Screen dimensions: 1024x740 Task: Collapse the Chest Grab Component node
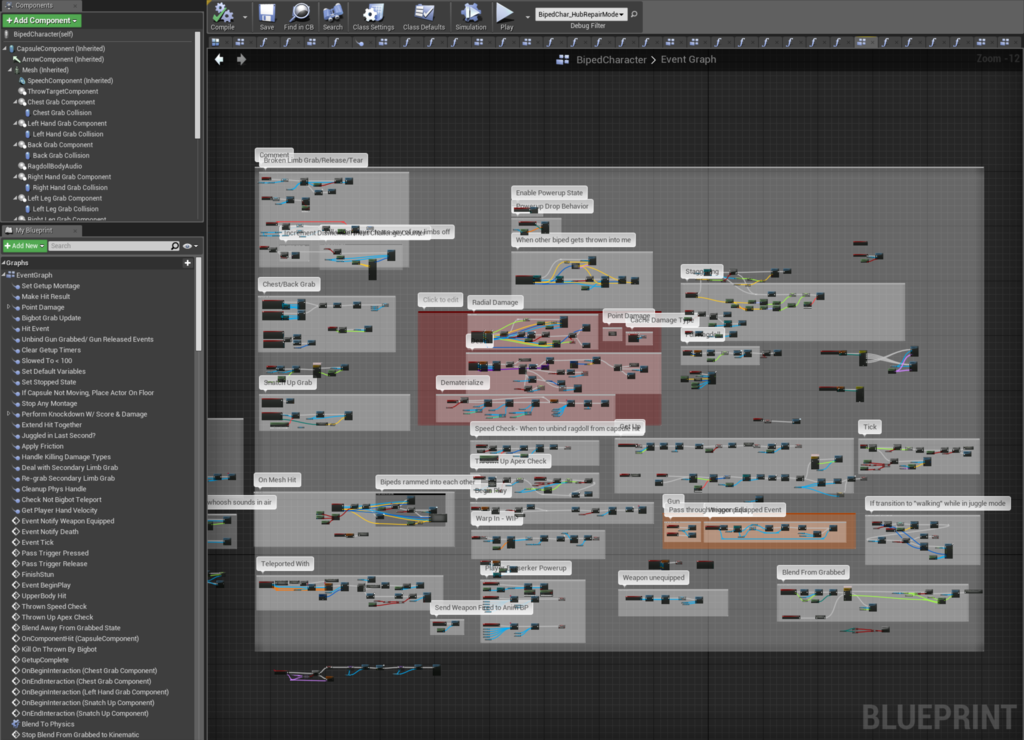click(16, 102)
